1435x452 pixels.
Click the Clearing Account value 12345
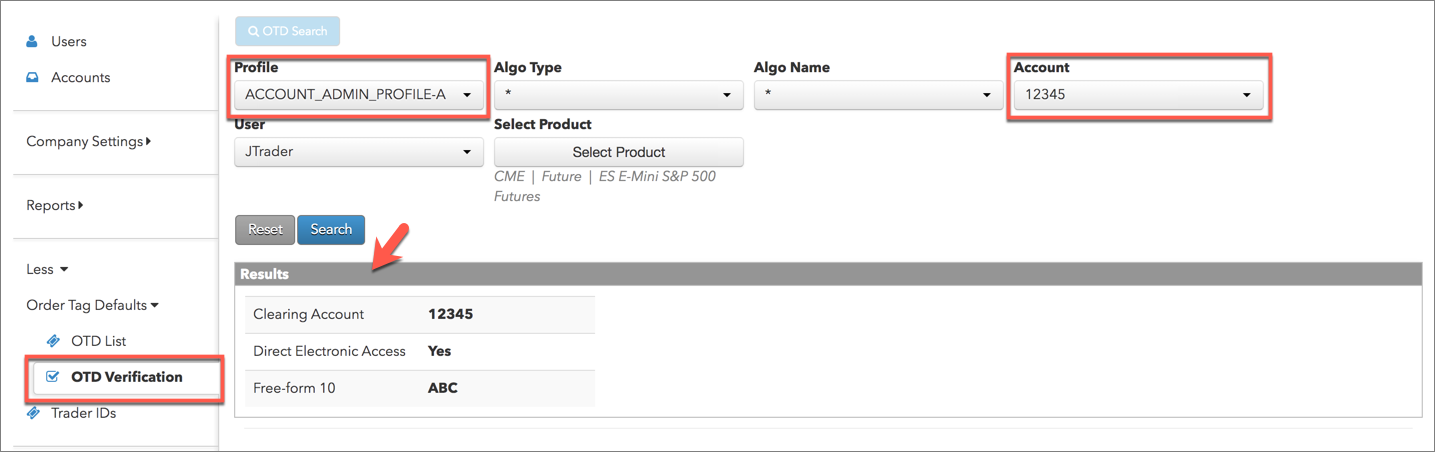click(450, 314)
